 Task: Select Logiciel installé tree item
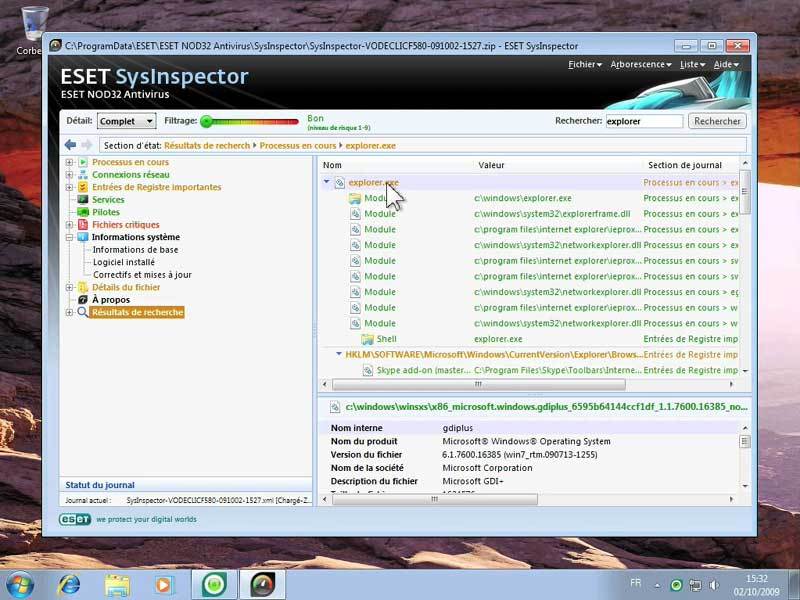click(123, 262)
